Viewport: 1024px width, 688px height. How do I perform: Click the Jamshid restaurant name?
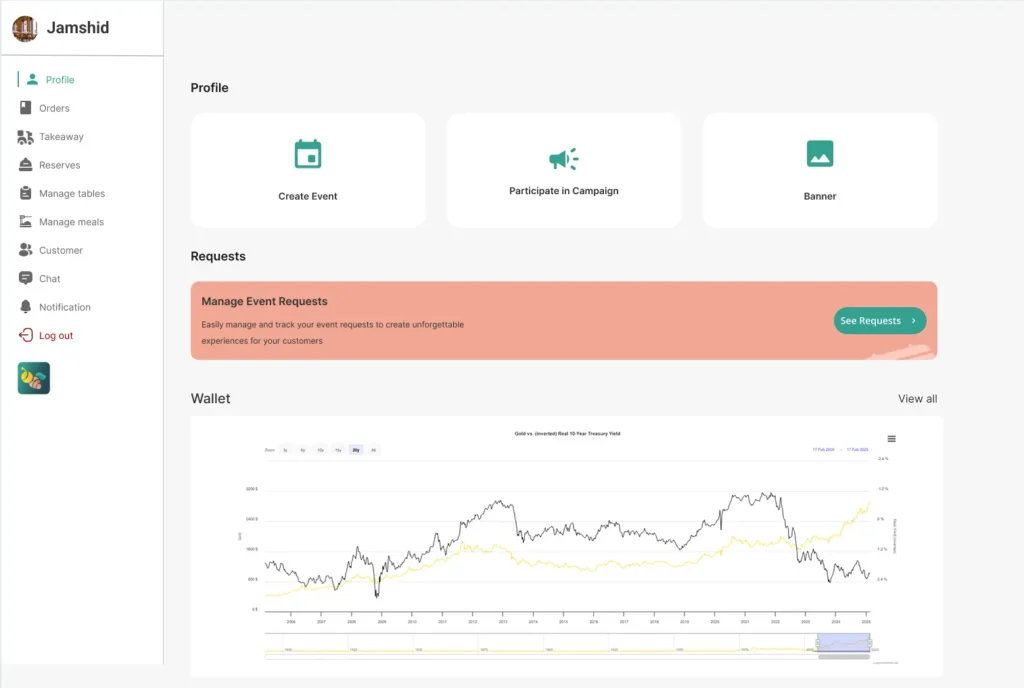(x=78, y=27)
